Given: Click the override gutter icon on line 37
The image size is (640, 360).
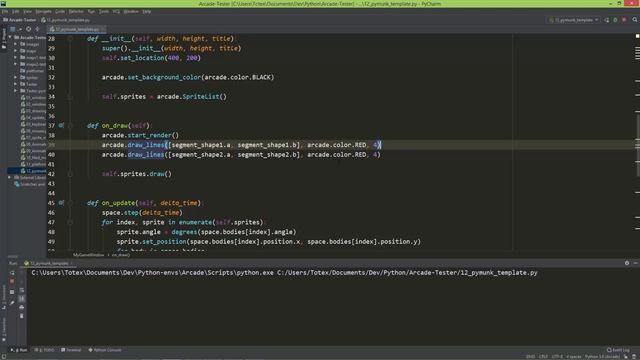Looking at the screenshot, I should tap(61, 126).
